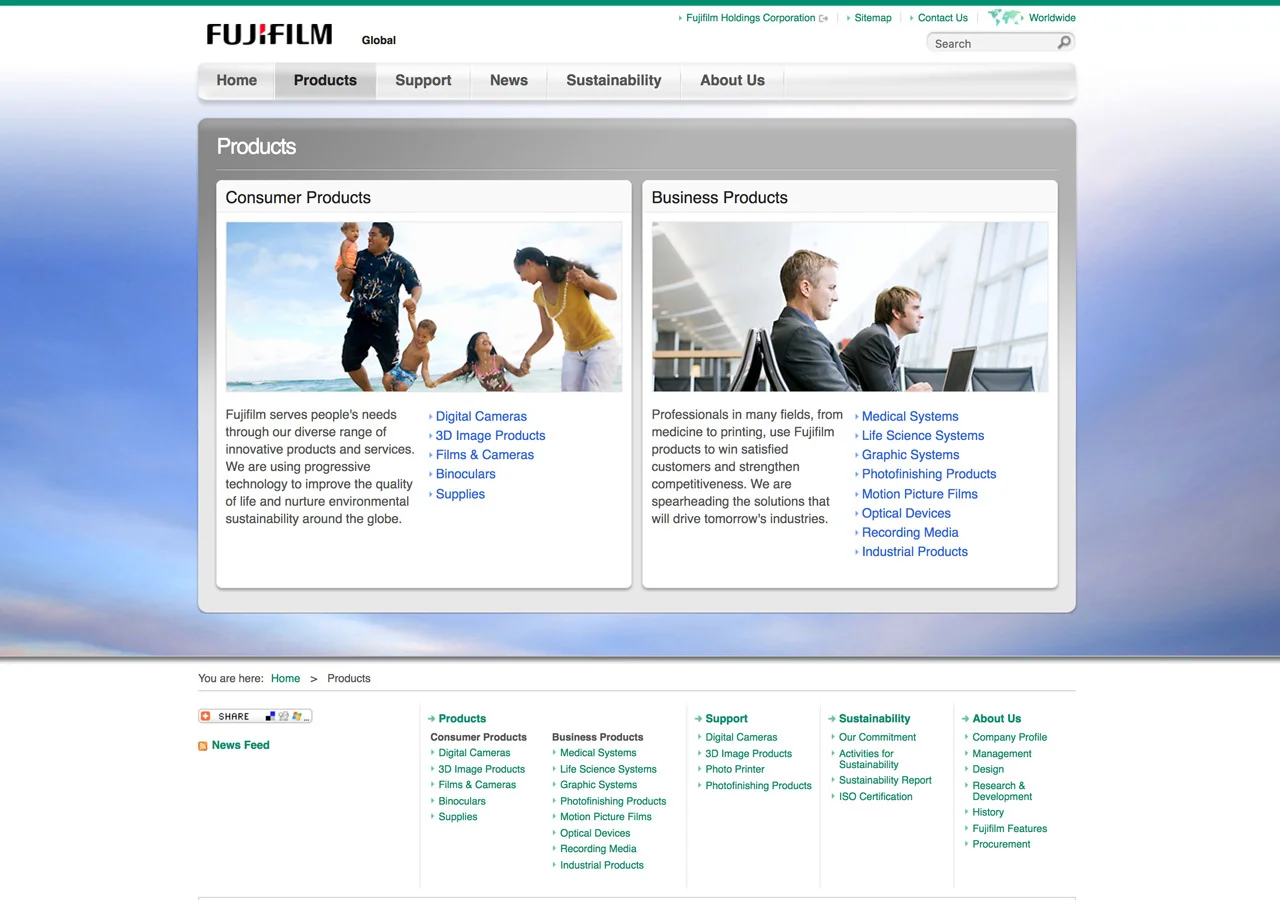Open the Activities for Sustainability footer link
The width and height of the screenshot is (1280, 900).
click(869, 759)
